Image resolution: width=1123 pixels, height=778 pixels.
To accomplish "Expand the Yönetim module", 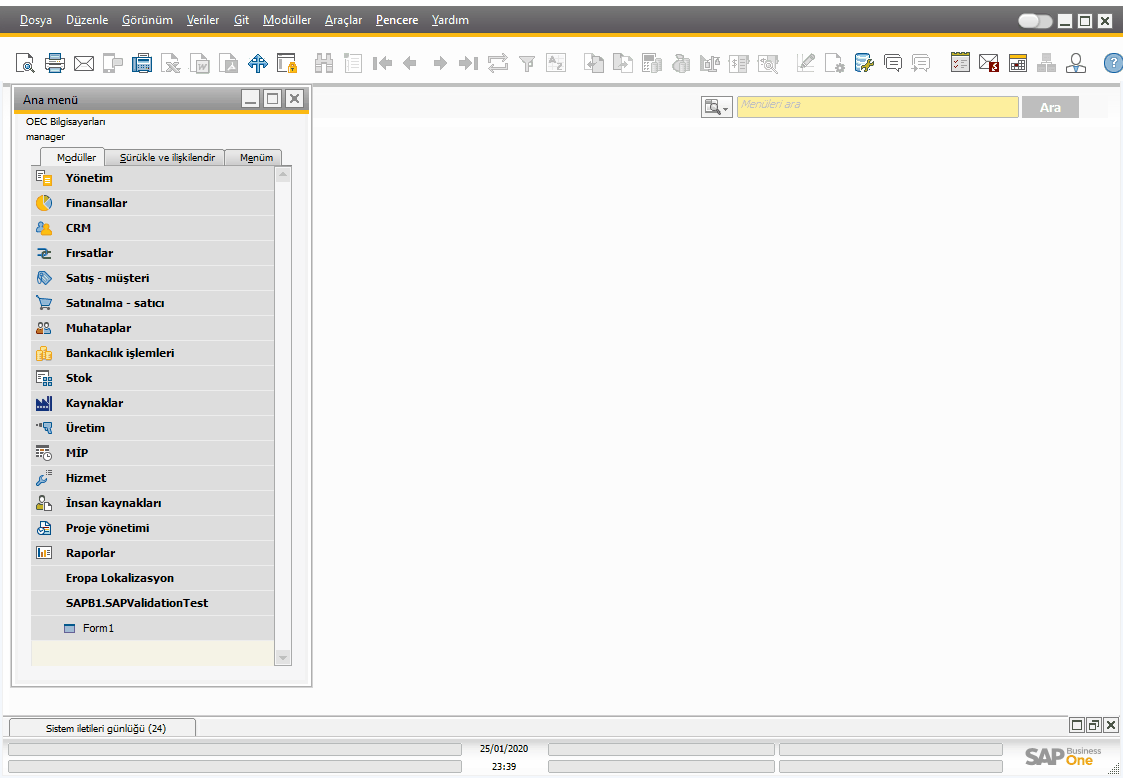I will click(153, 178).
